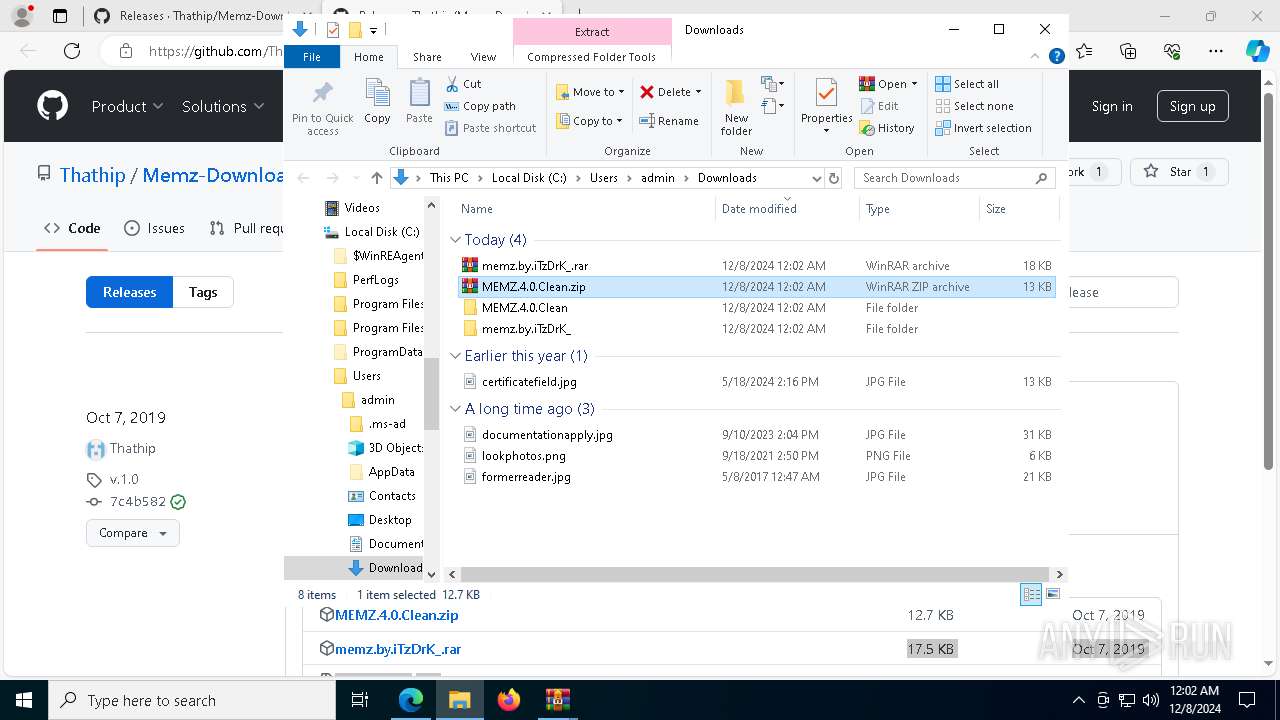Click Invert selection in ribbon

pos(983,128)
